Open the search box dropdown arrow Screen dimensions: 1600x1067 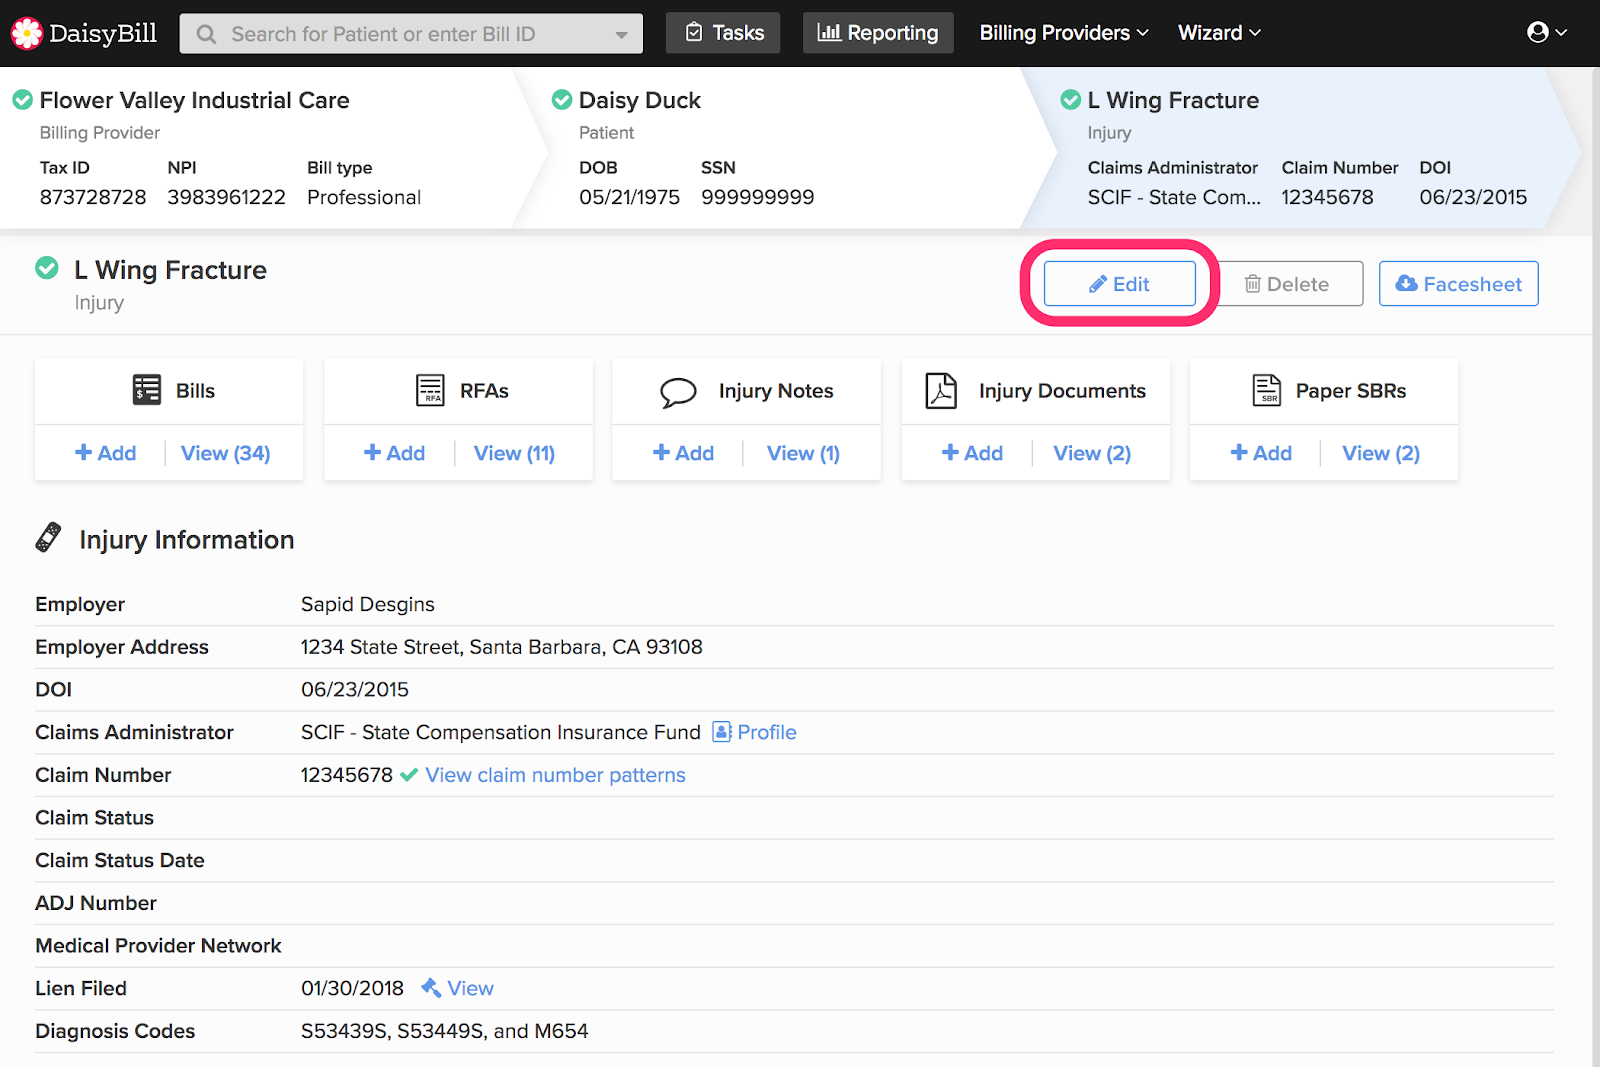622,35
